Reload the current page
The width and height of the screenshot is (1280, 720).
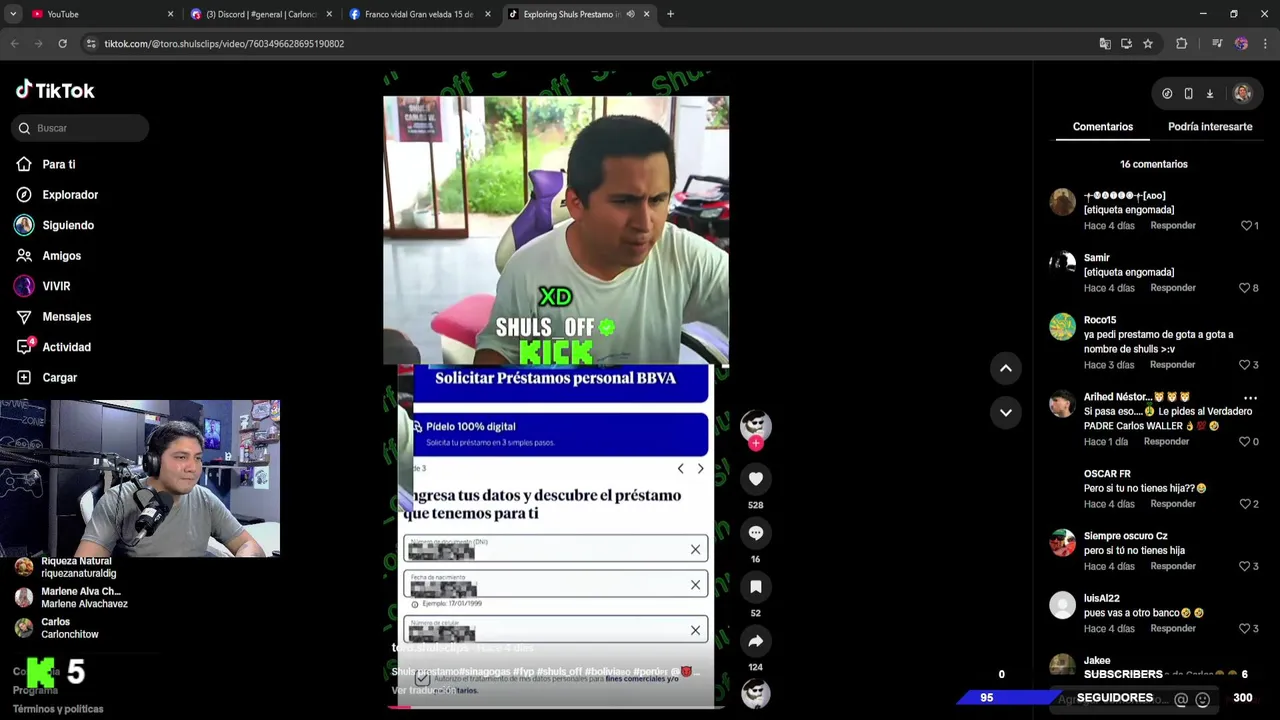(x=62, y=44)
